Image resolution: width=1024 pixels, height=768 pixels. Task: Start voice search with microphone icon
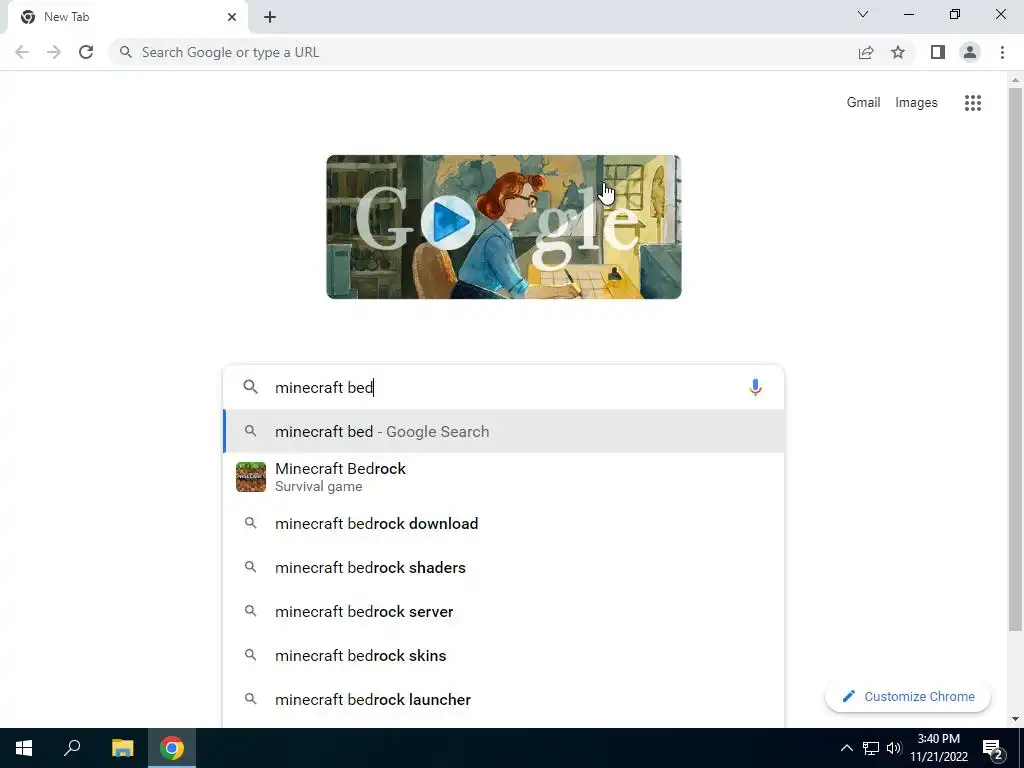[755, 387]
